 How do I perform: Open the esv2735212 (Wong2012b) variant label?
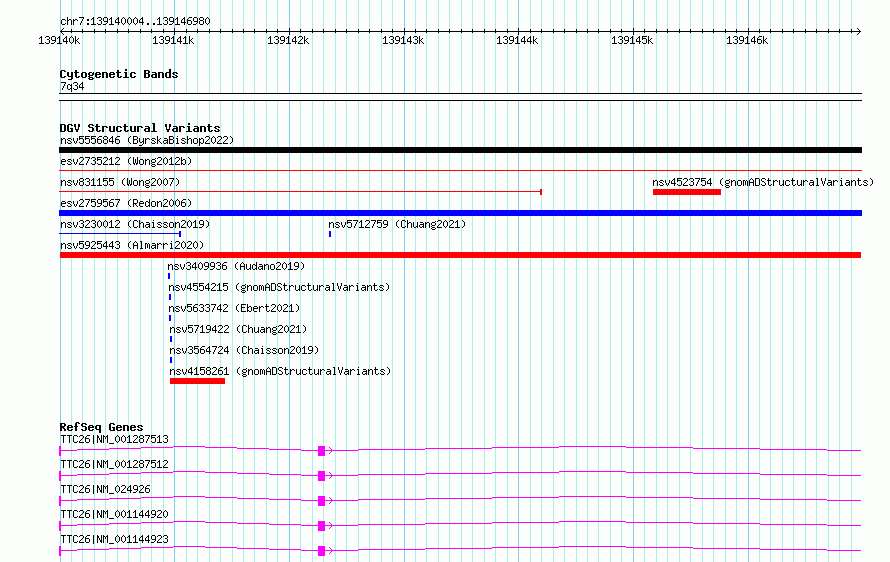pyautogui.click(x=126, y=161)
